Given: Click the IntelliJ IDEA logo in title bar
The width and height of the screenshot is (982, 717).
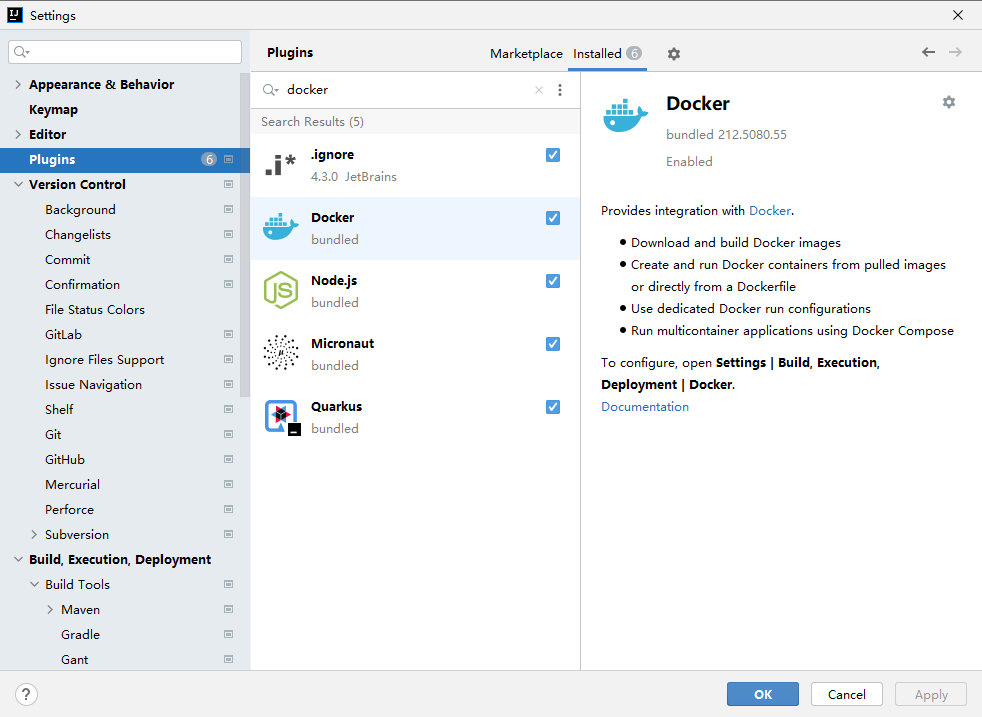Looking at the screenshot, I should [14, 15].
